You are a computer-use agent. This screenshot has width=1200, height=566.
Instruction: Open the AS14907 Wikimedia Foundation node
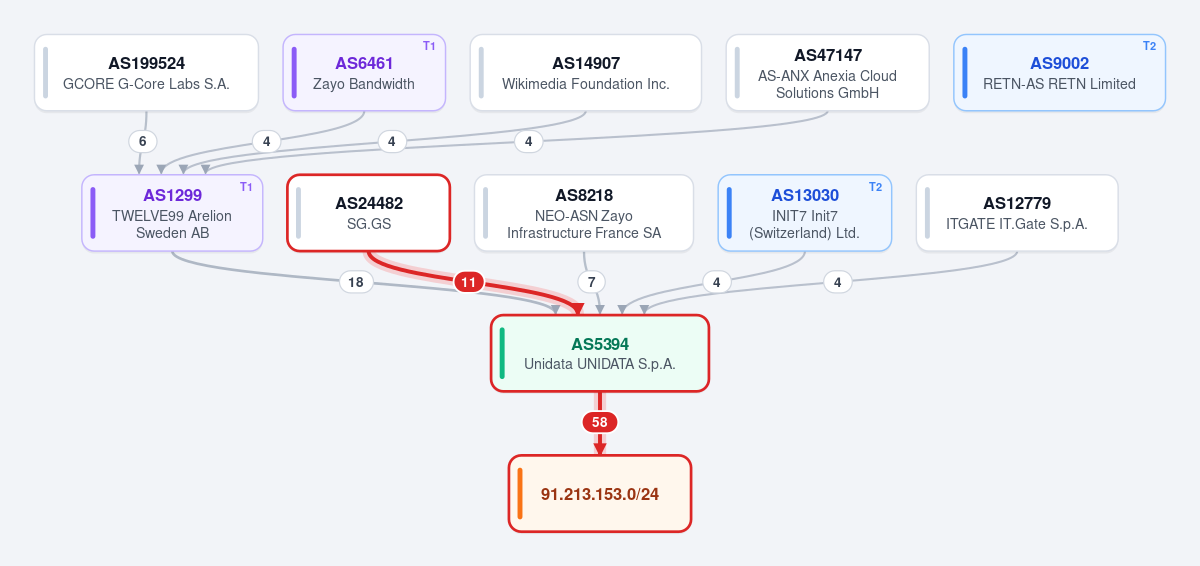click(586, 73)
